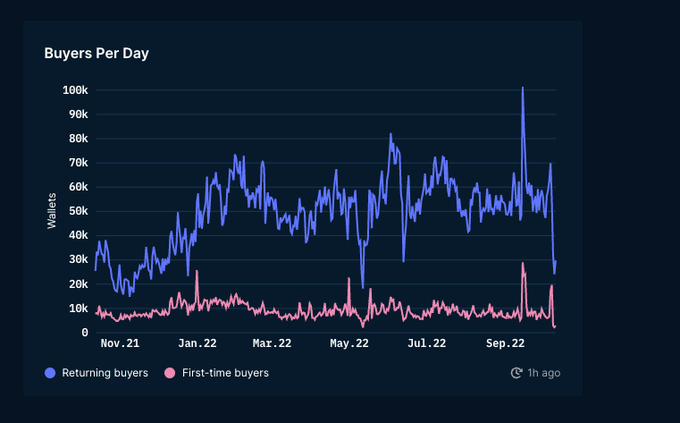Click the first-time buyers spike in January 2022

coord(197,272)
